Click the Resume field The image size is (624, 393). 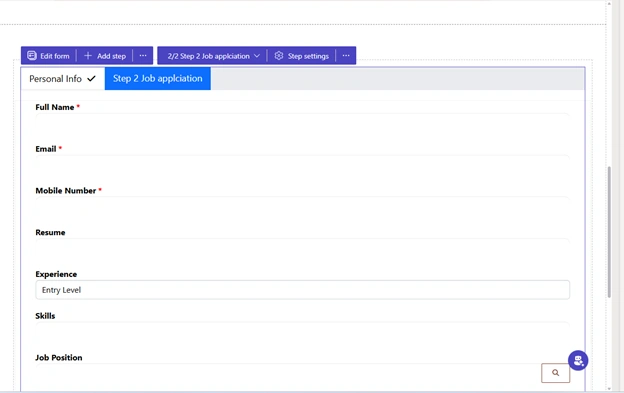pos(302,249)
